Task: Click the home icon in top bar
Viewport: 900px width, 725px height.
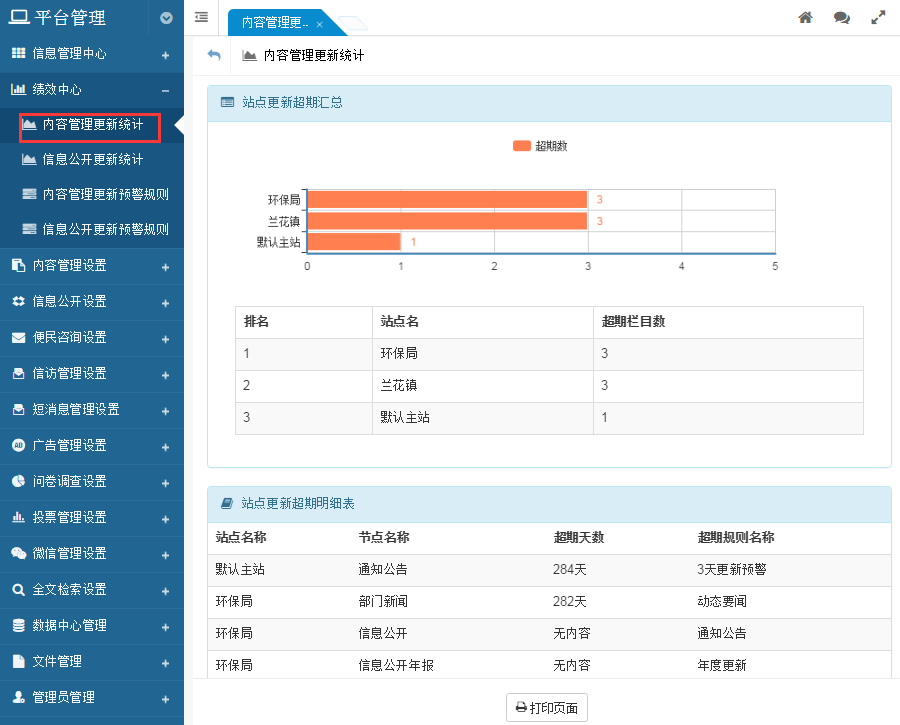Action: (x=805, y=18)
